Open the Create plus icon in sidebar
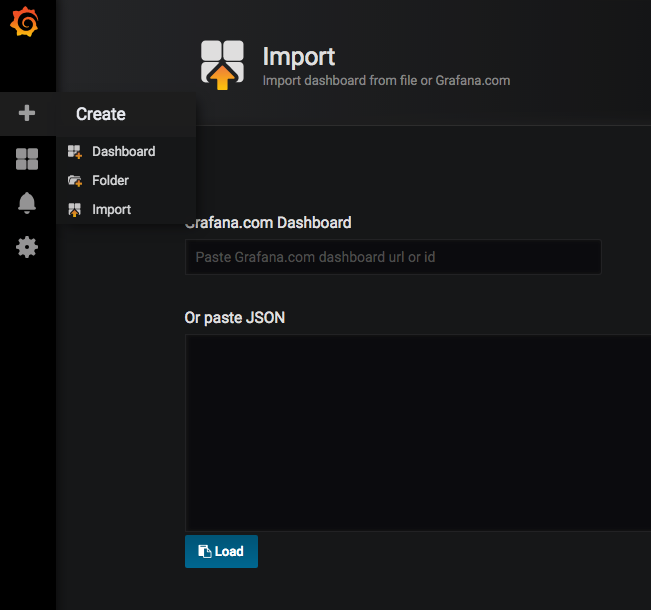Screen dimensions: 651x610 coord(27,113)
